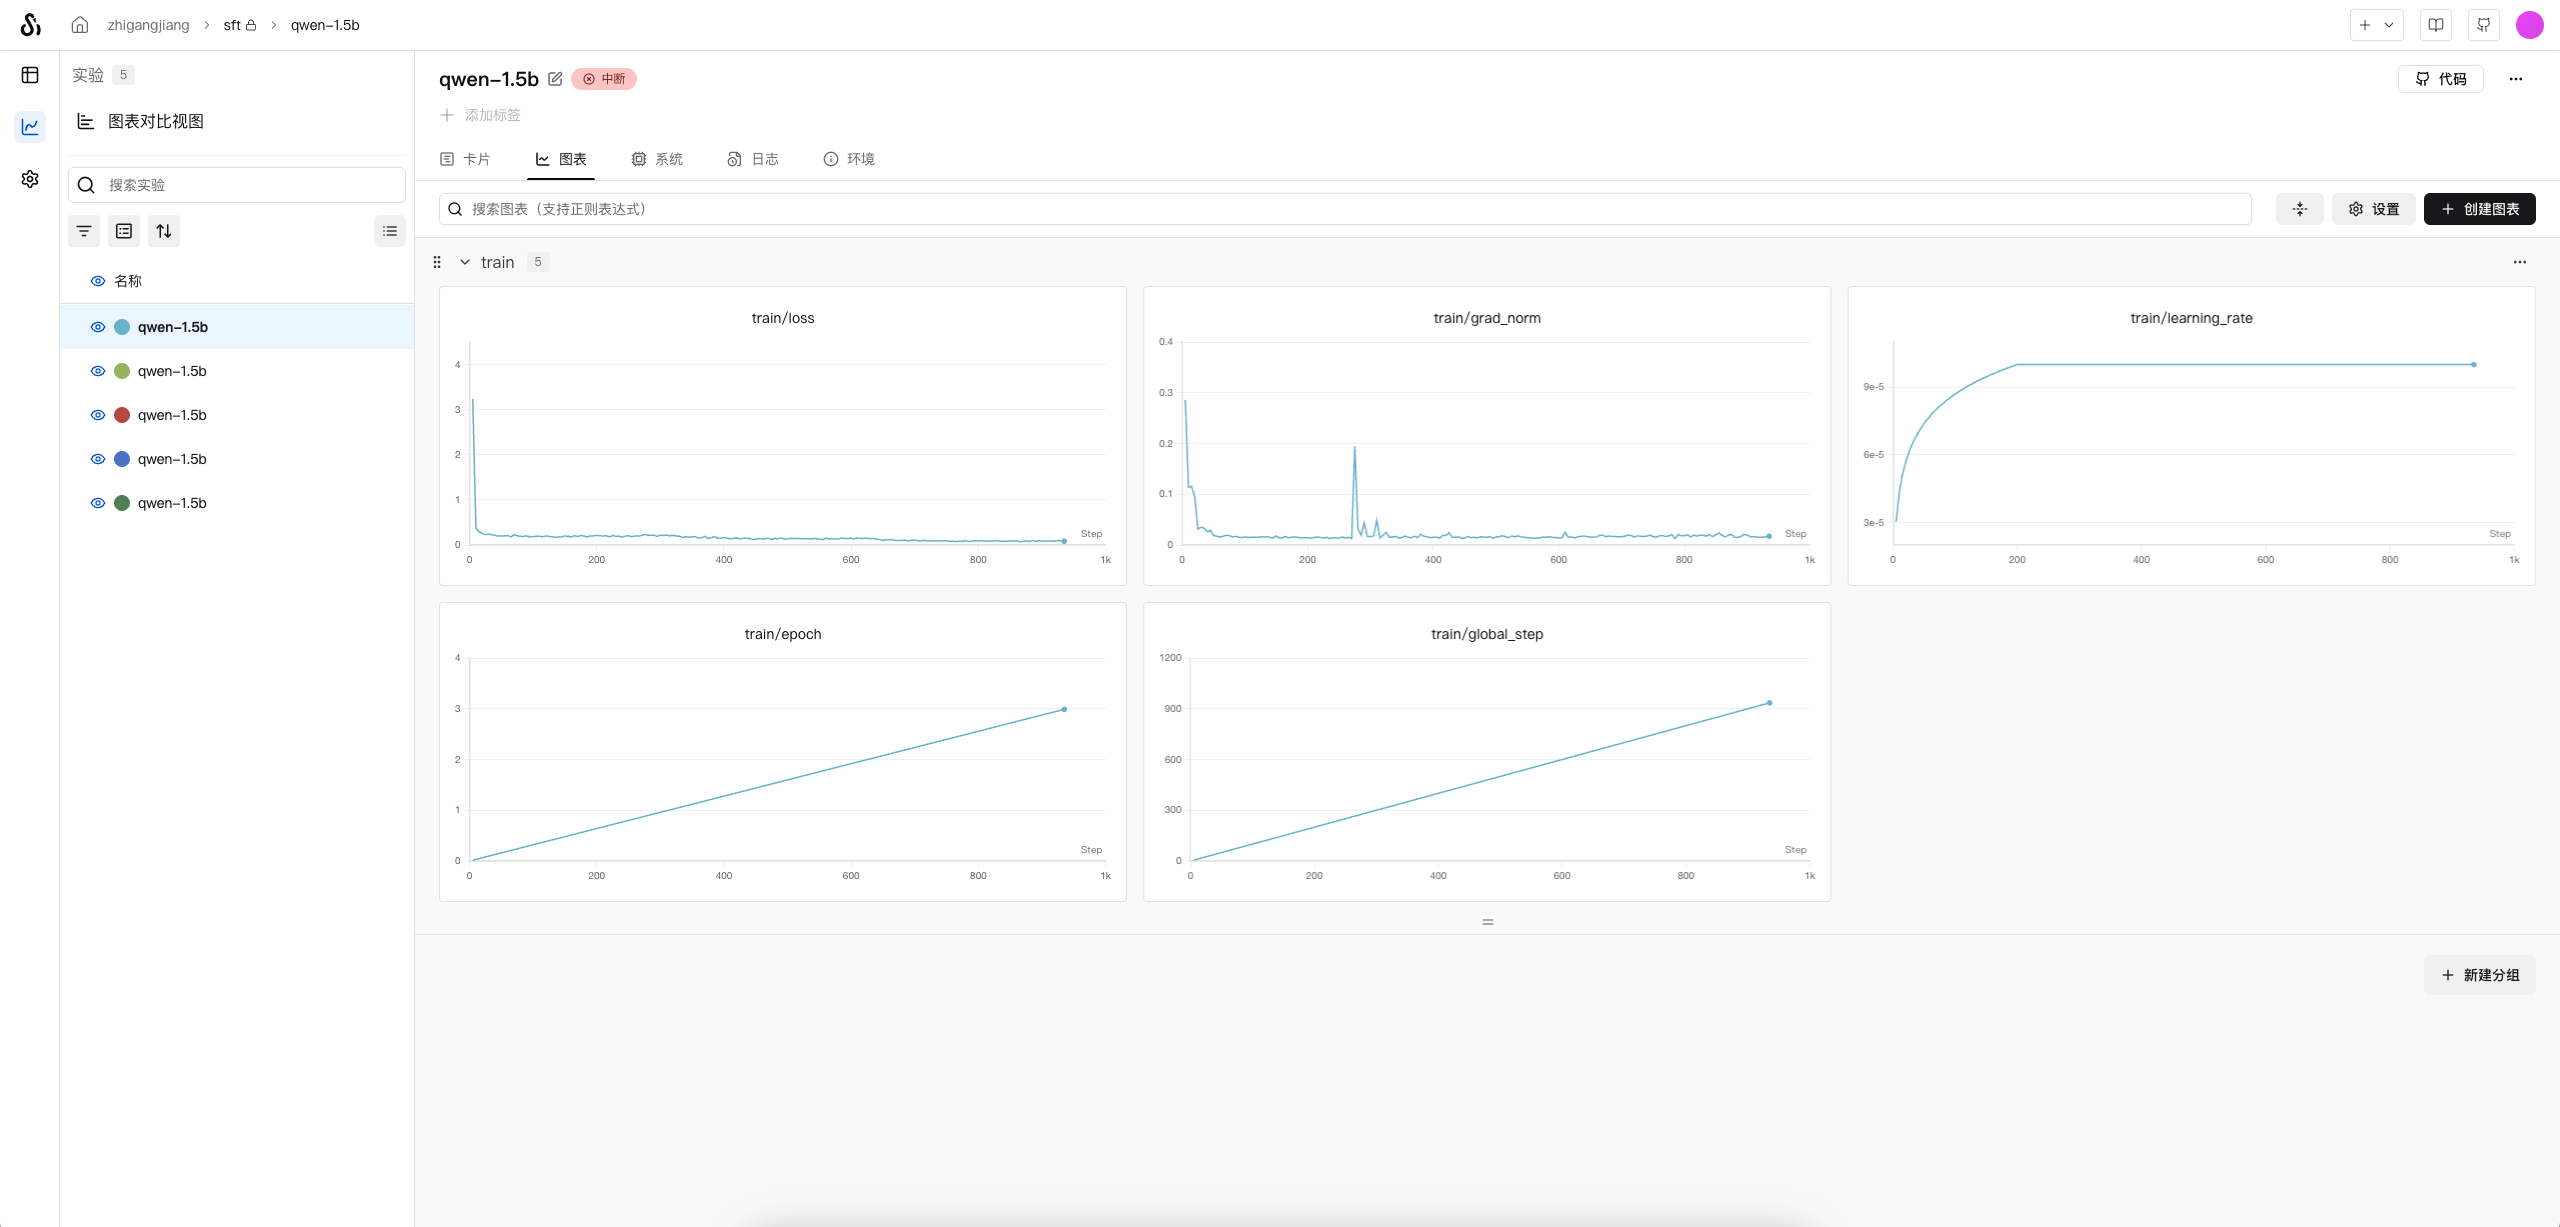Switch to the 日志 tab
Image resolution: width=2560 pixels, height=1227 pixels.
(x=753, y=159)
